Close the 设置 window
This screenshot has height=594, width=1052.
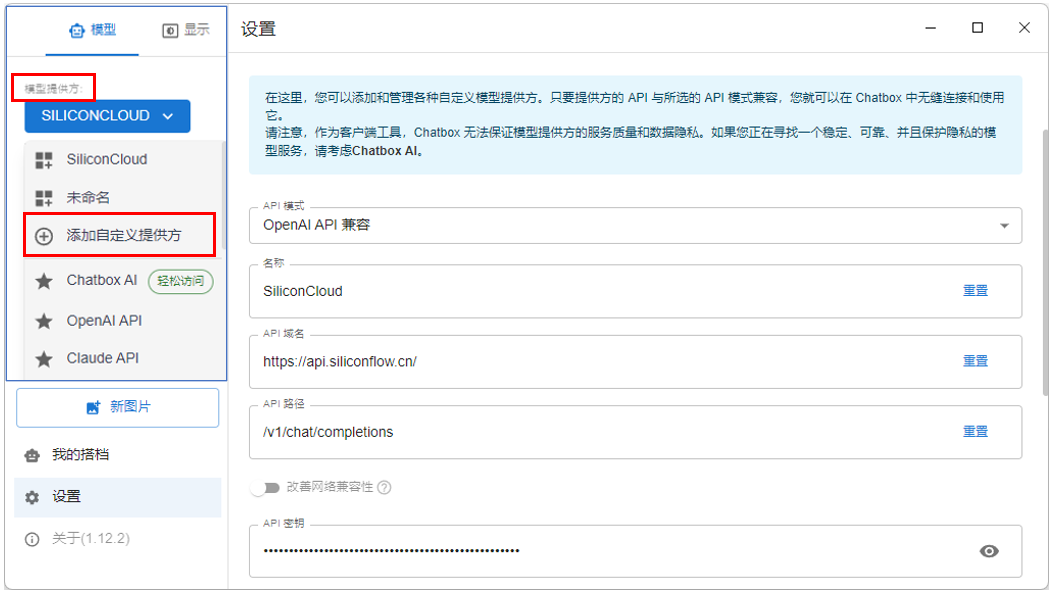1024,28
